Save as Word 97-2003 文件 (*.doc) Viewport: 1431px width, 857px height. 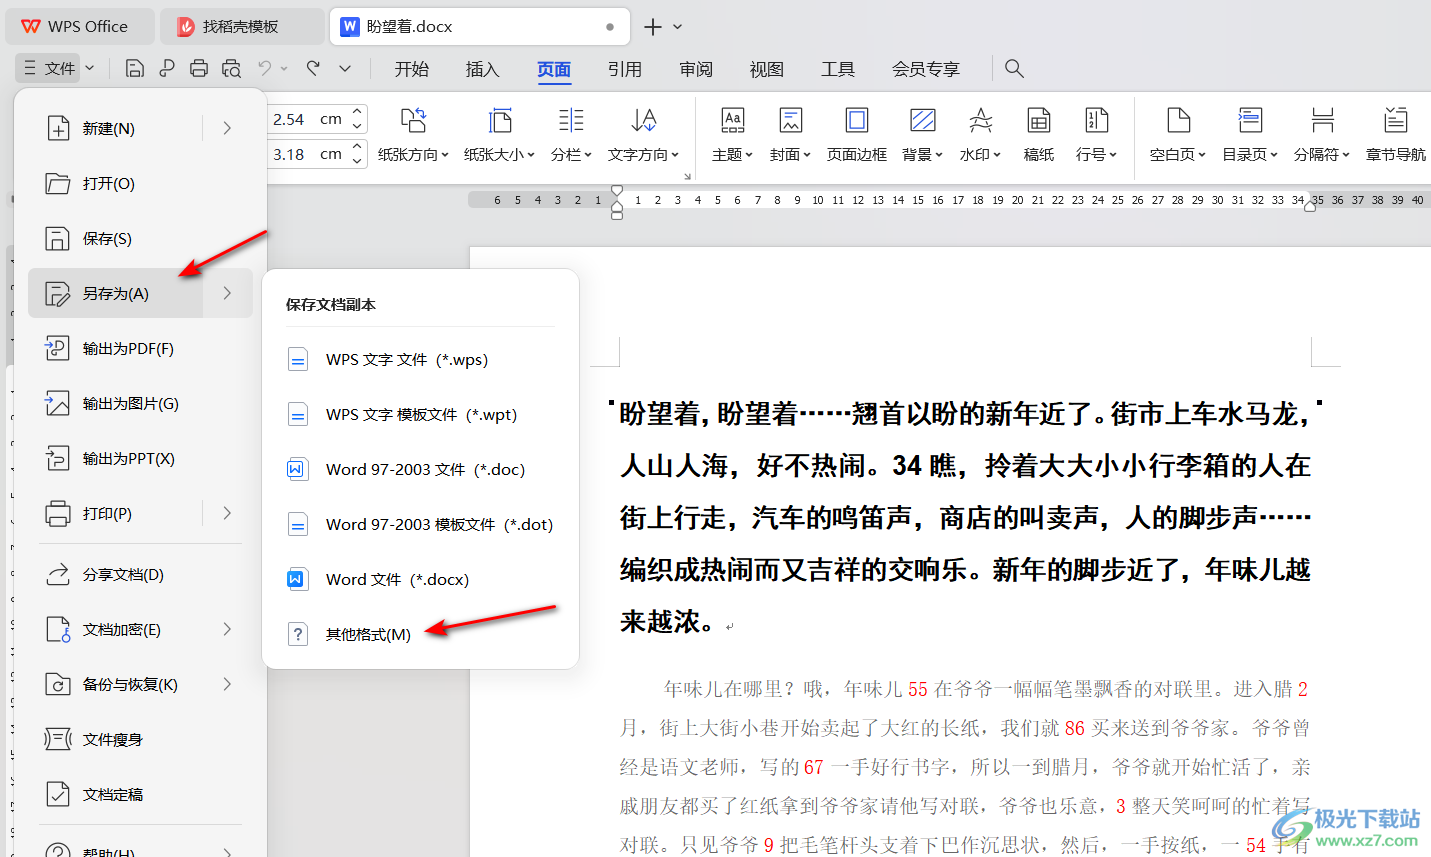pyautogui.click(x=420, y=469)
